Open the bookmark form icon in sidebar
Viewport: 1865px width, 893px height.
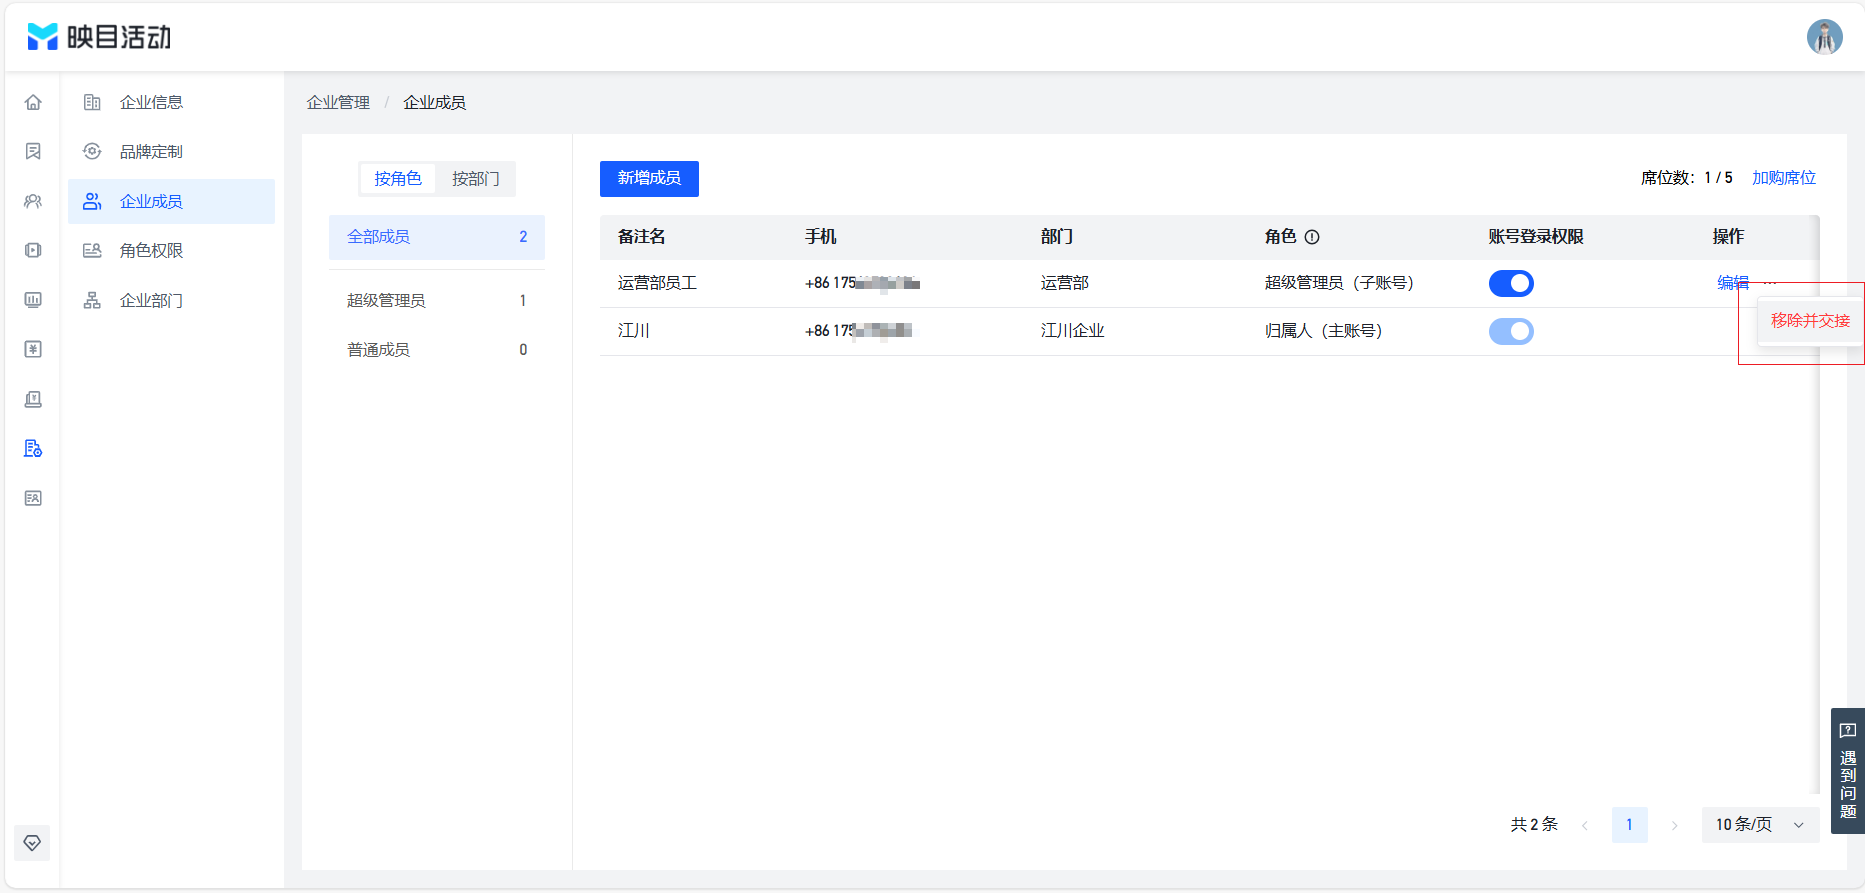point(33,151)
